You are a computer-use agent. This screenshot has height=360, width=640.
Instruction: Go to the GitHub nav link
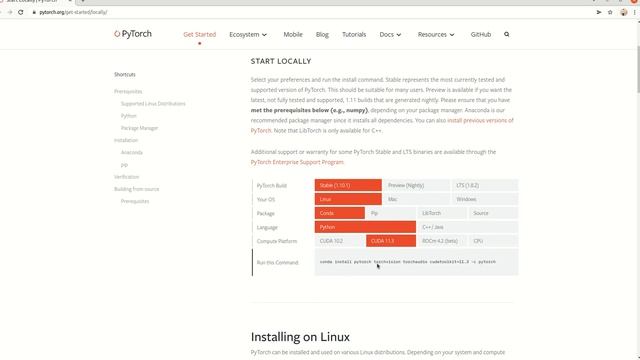(480, 34)
